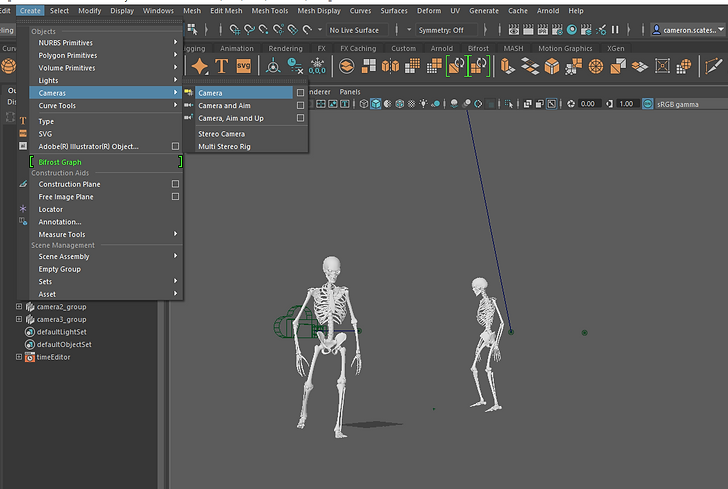Image resolution: width=728 pixels, height=489 pixels.
Task: Click the exposure value field showing 0.00
Action: pos(588,104)
